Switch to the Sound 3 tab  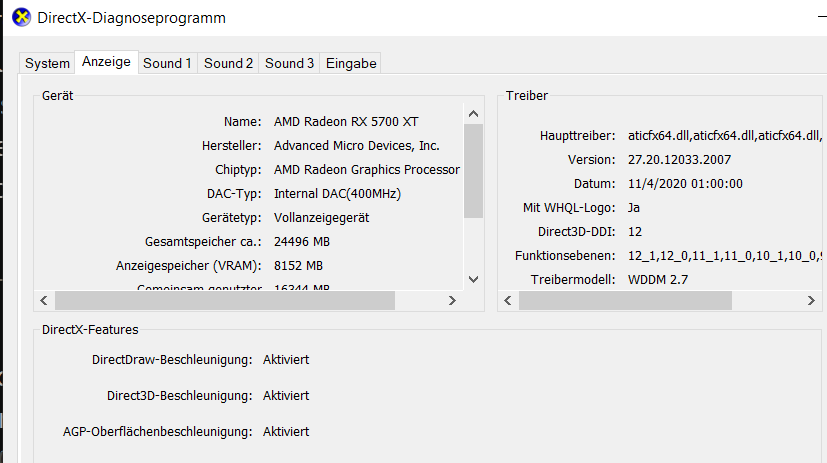point(289,63)
